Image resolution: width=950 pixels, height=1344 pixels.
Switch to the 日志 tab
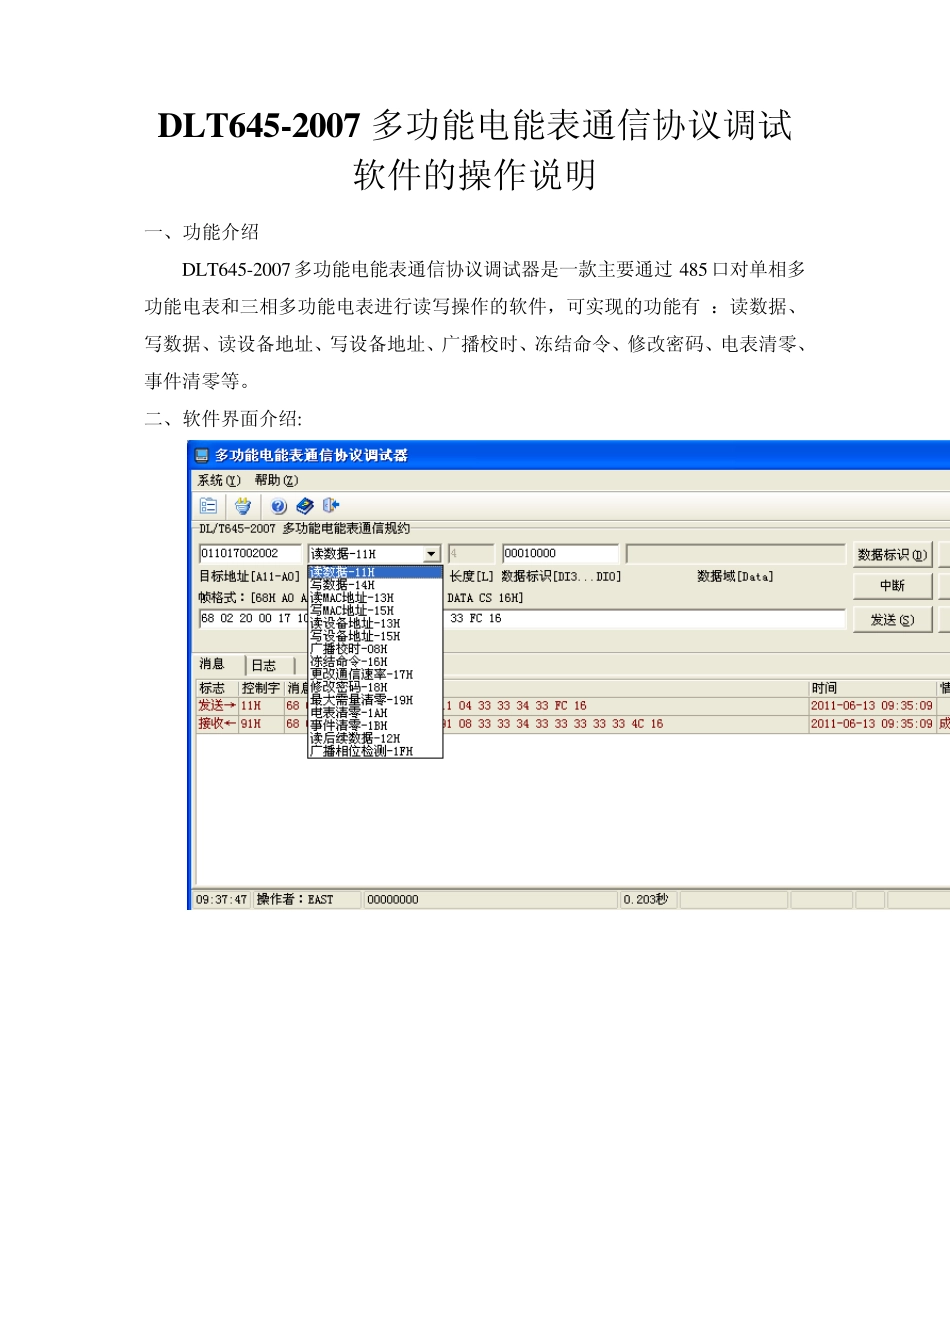point(264,665)
